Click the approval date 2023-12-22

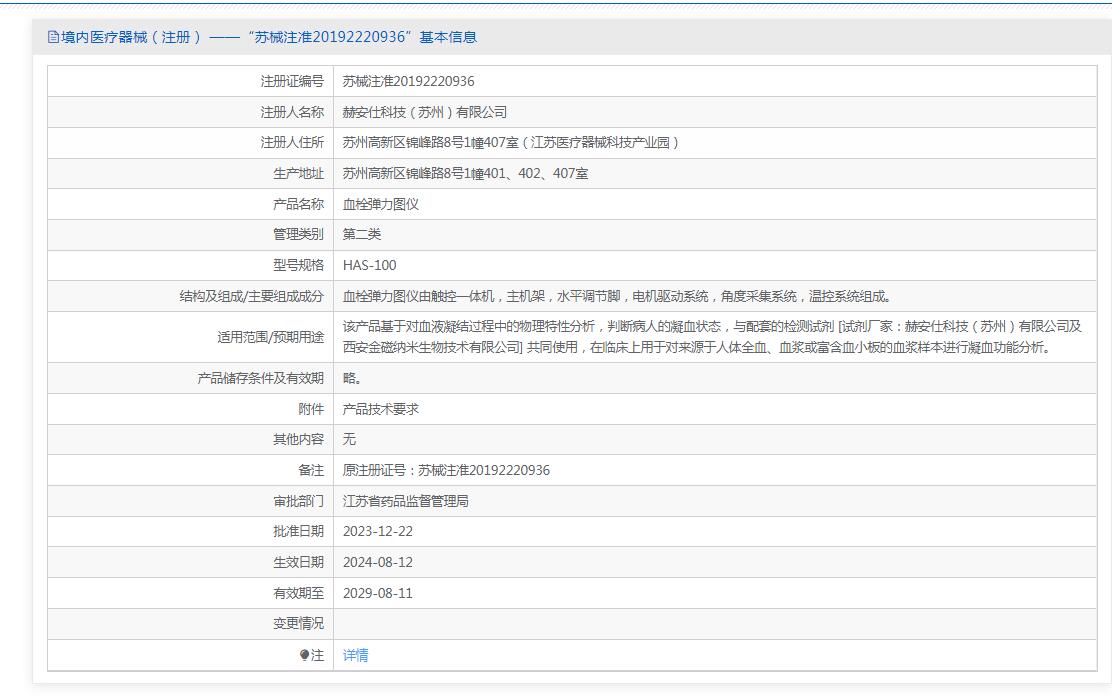[377, 531]
